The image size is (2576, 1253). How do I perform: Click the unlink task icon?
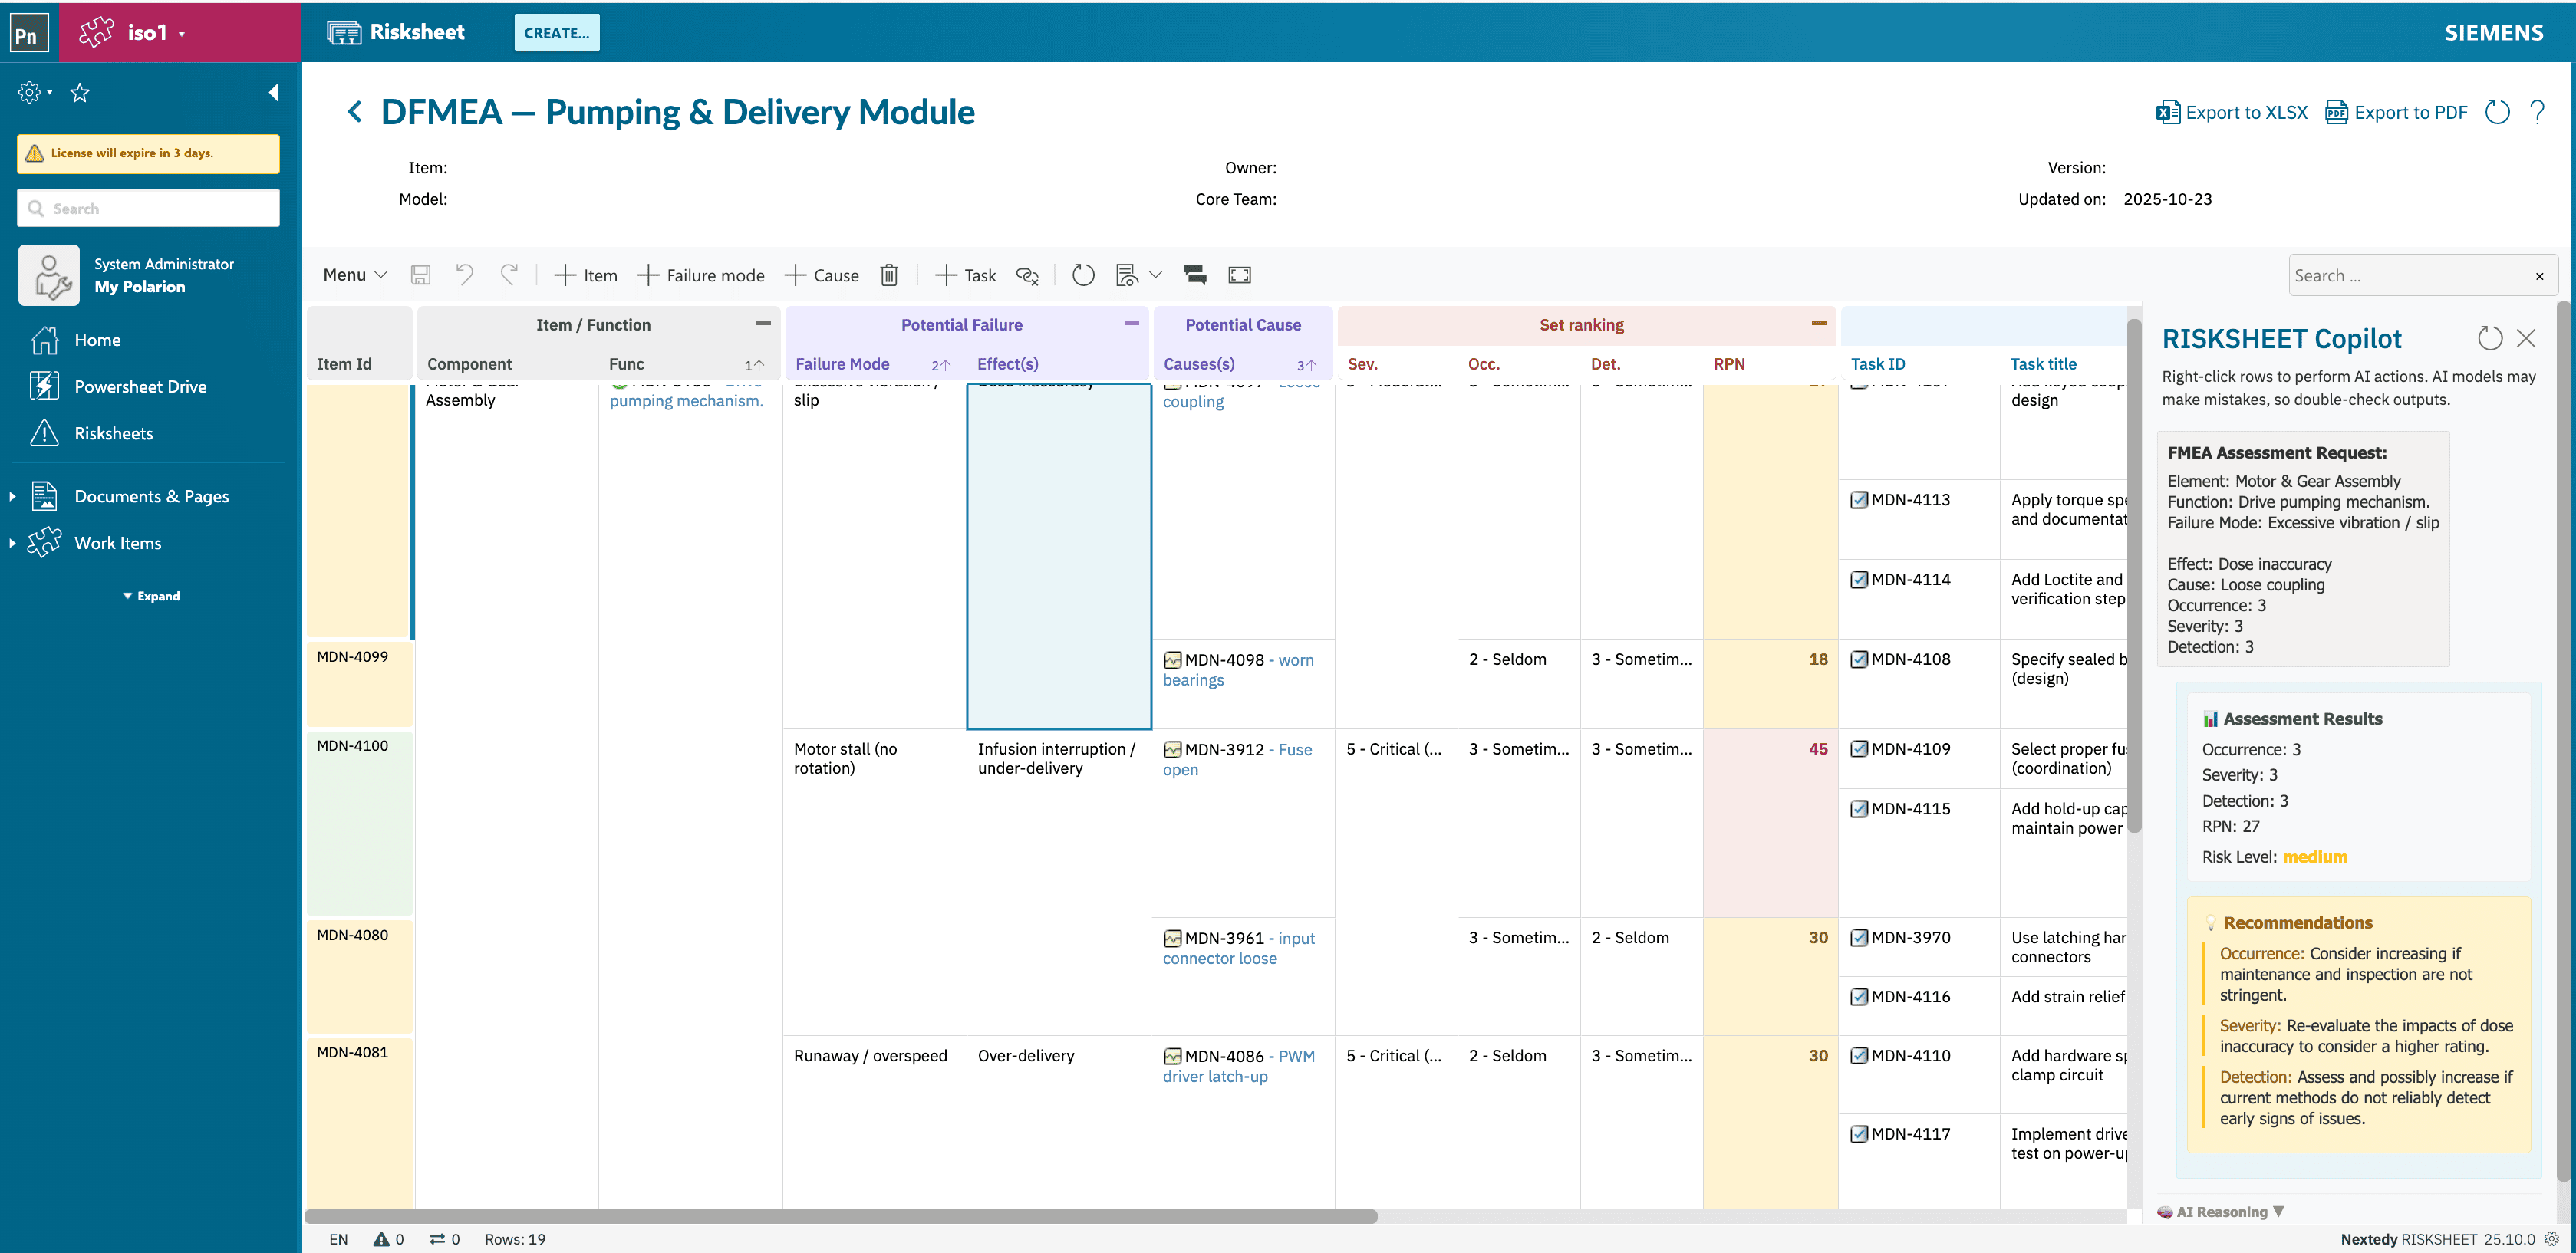(1027, 275)
